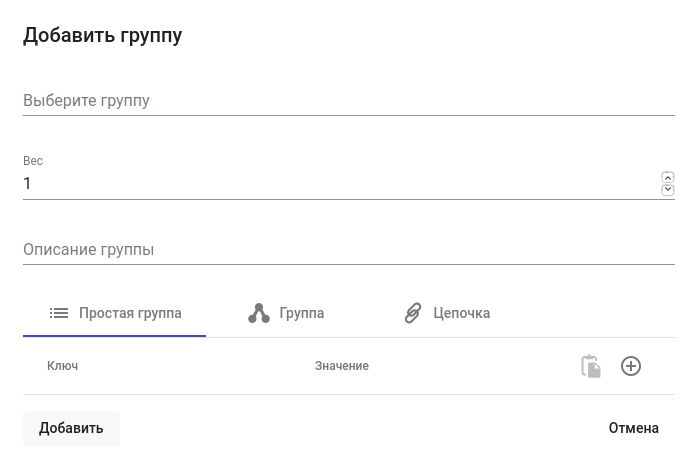The height and width of the screenshot is (456, 694).
Task: Select the Цепочка tab label
Action: [x=462, y=313]
